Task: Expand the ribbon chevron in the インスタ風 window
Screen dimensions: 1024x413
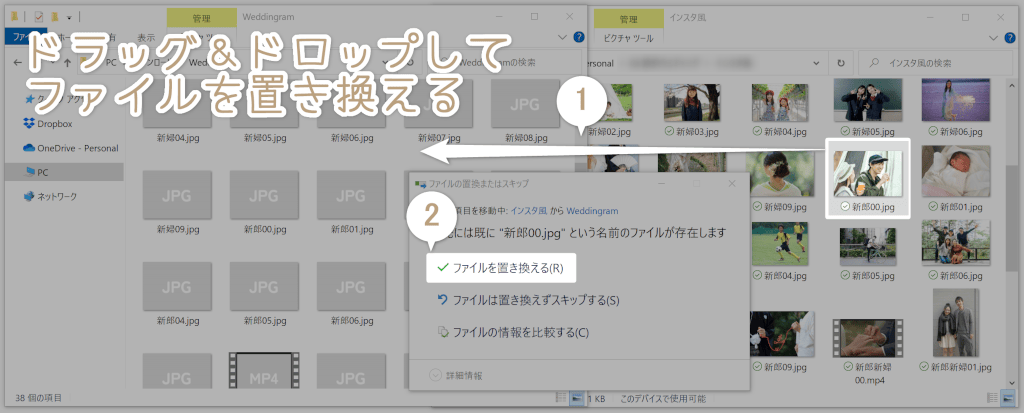Action: pos(994,38)
